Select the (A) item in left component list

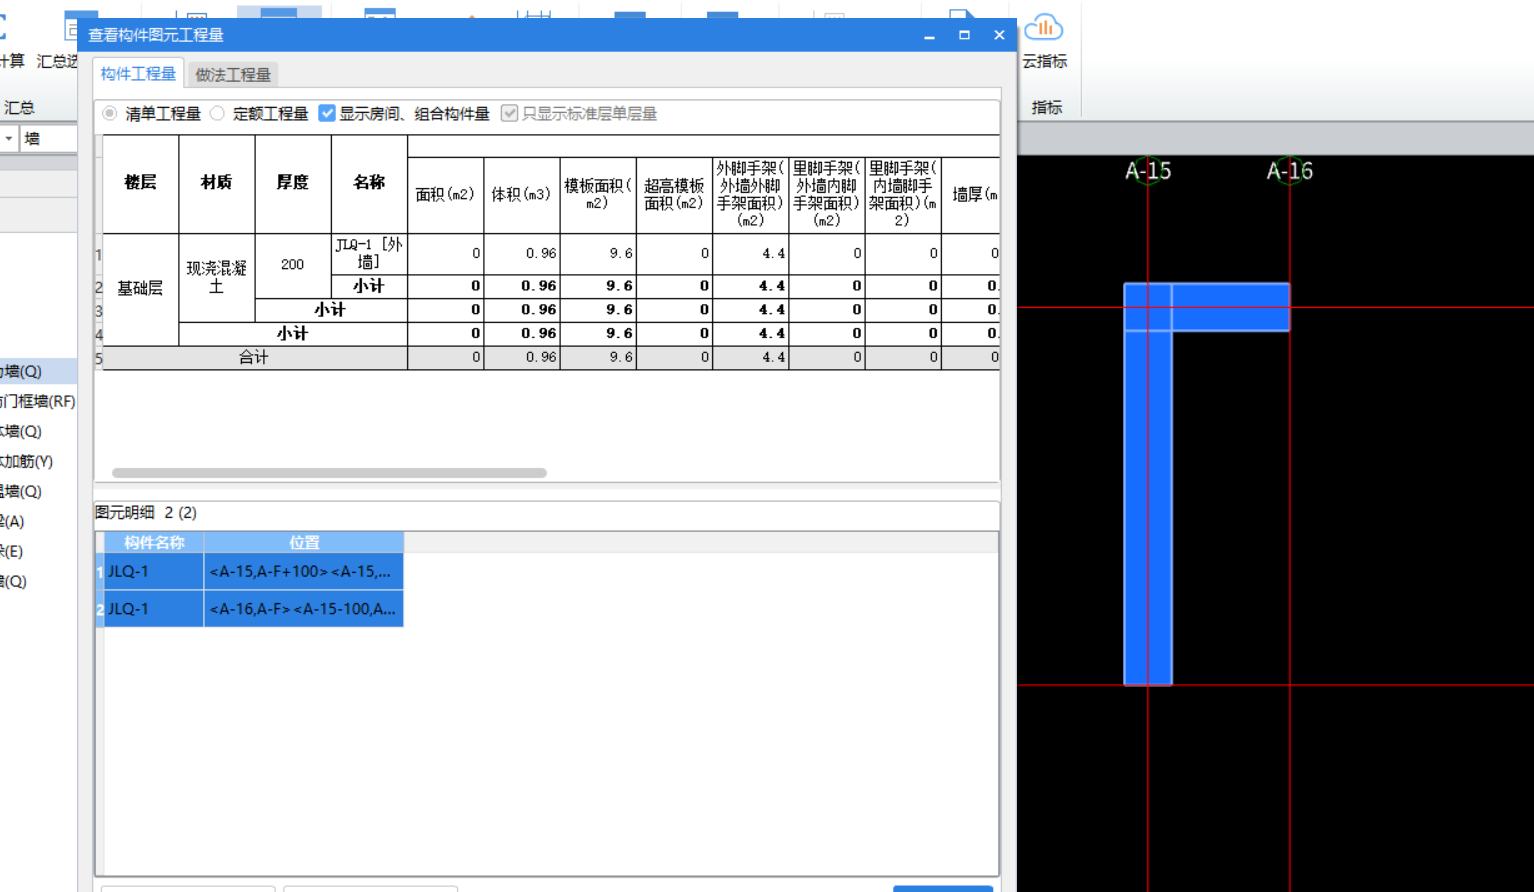tap(13, 521)
